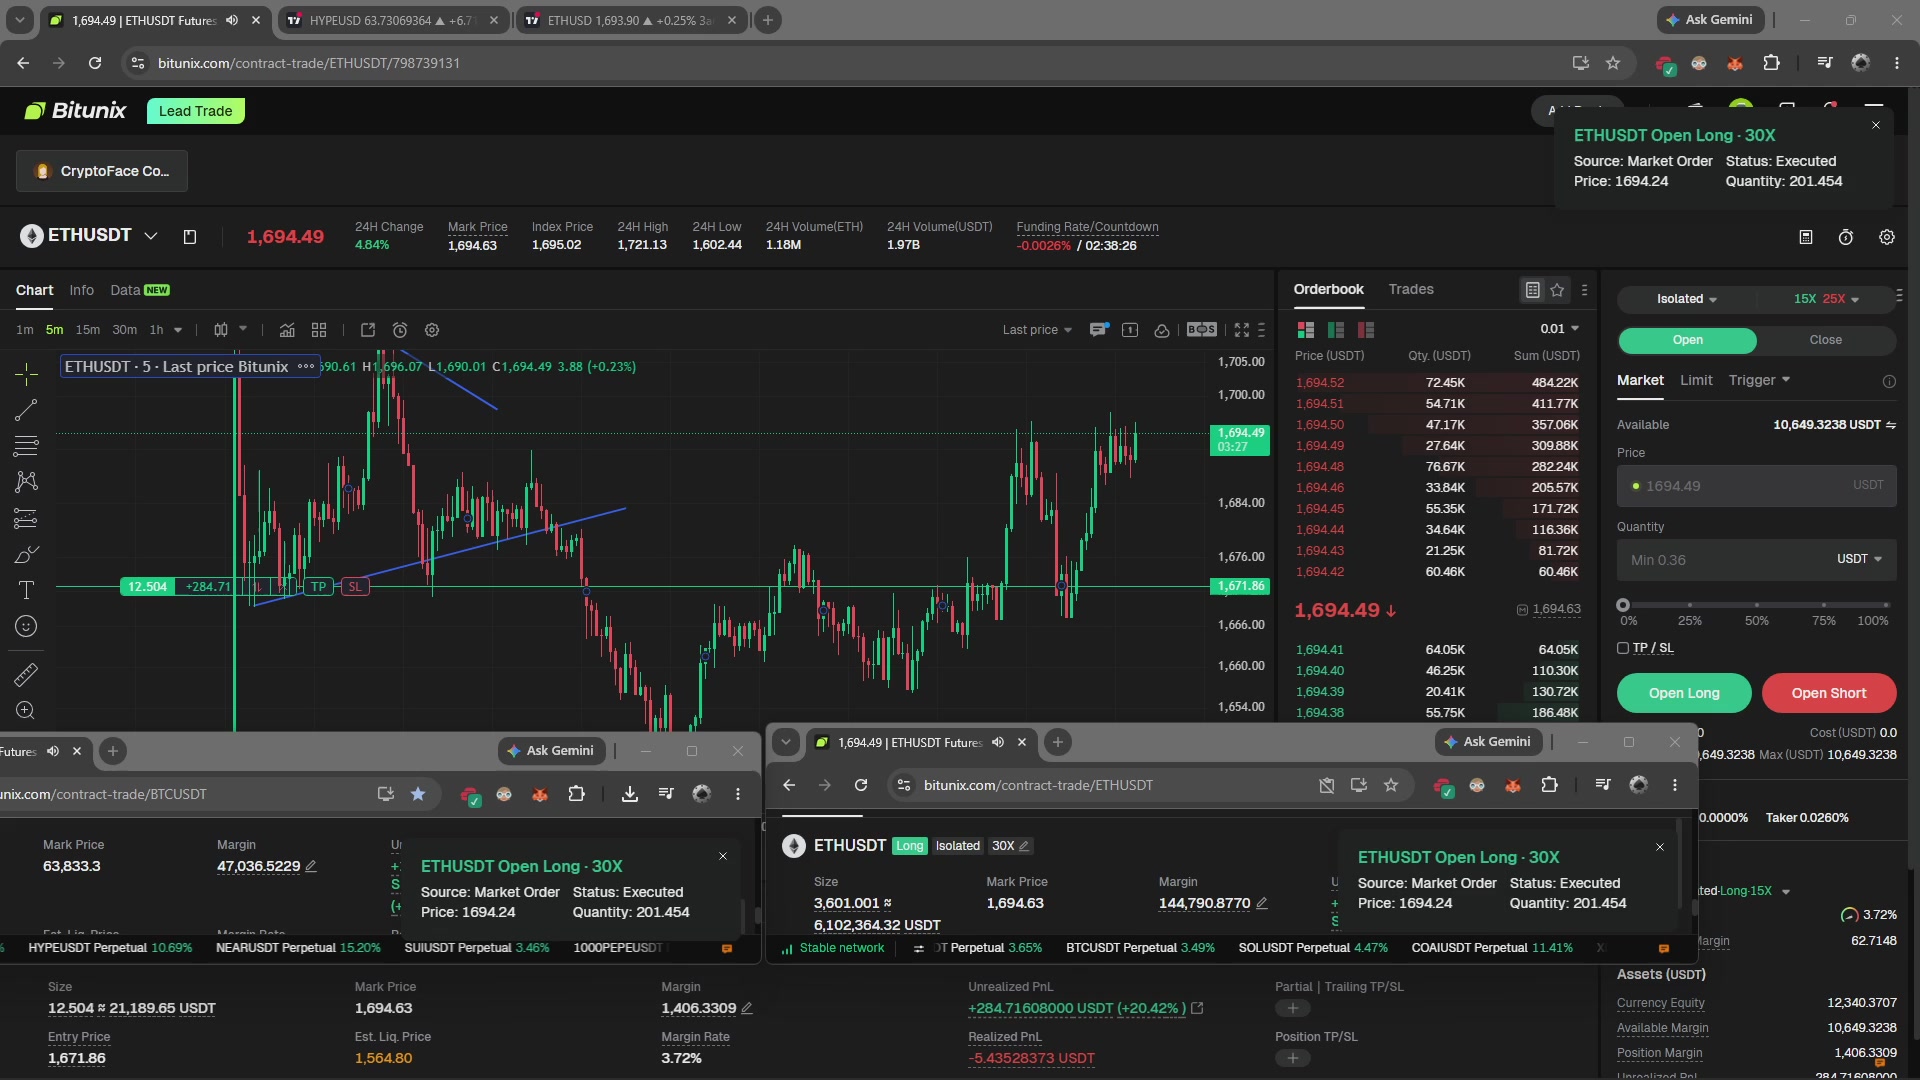
Task: Edit margin pencil icon next to 1,406.3309
Action: (x=747, y=1008)
